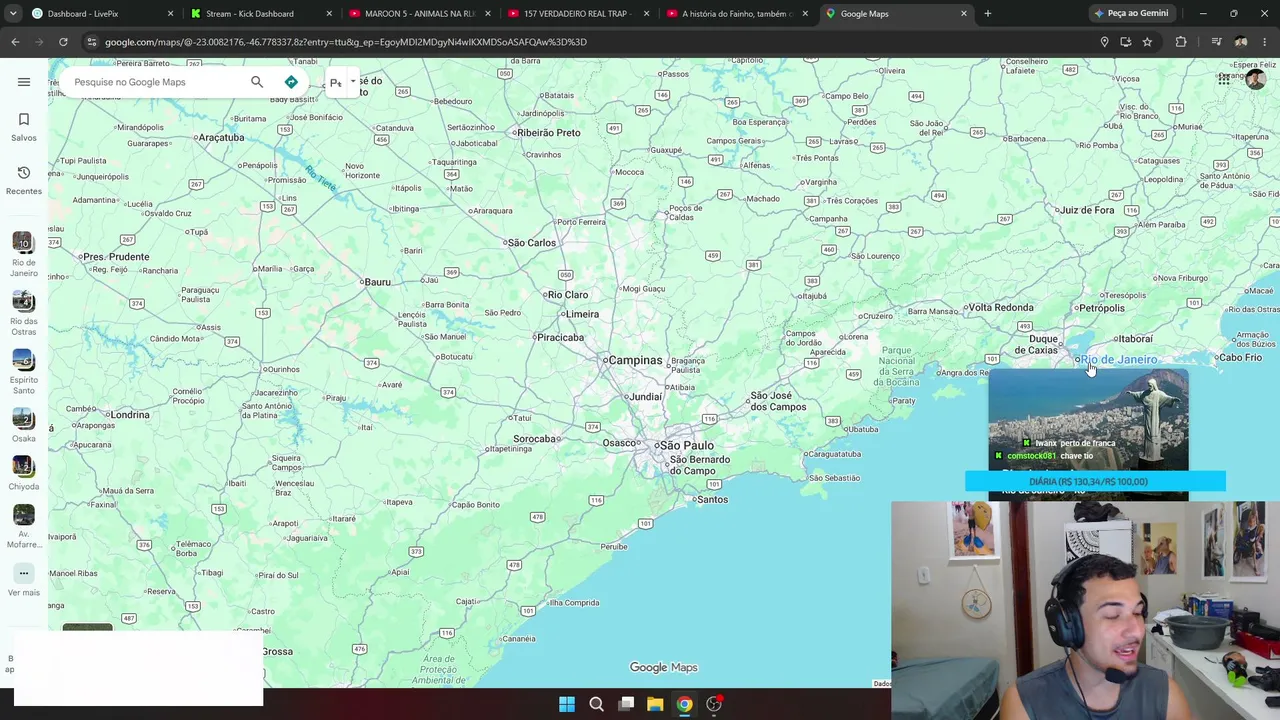Click Santos city label on map
This screenshot has height=720, width=1280.
pyautogui.click(x=712, y=500)
